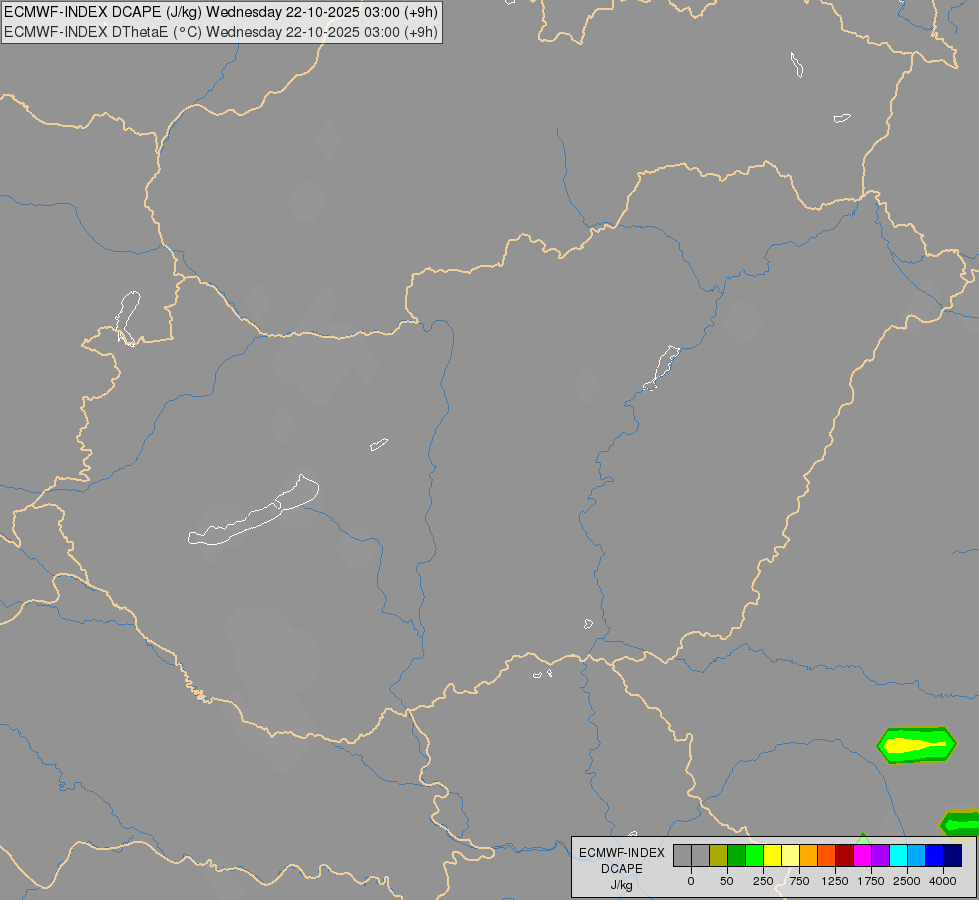Select the red-orange legend swatch
979x900 pixels.
tap(827, 856)
